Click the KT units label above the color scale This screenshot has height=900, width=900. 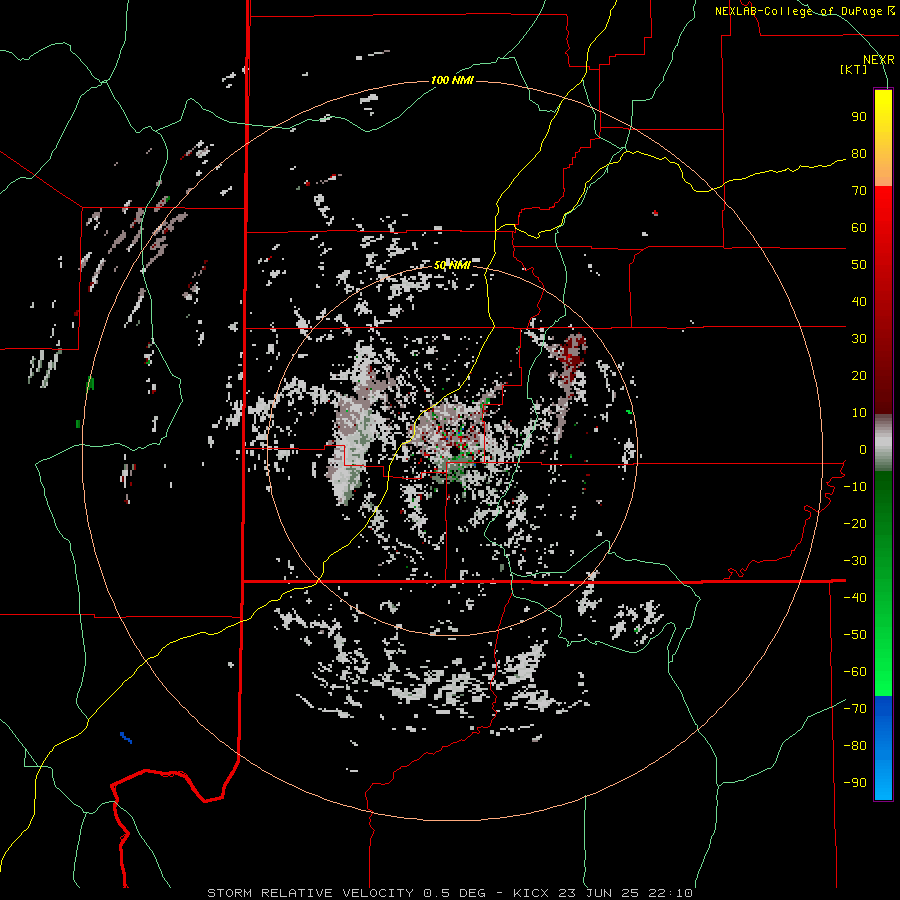[x=854, y=69]
